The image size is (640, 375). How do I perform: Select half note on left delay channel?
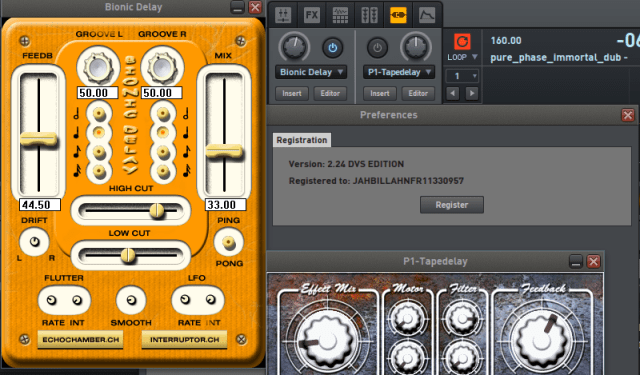99,114
